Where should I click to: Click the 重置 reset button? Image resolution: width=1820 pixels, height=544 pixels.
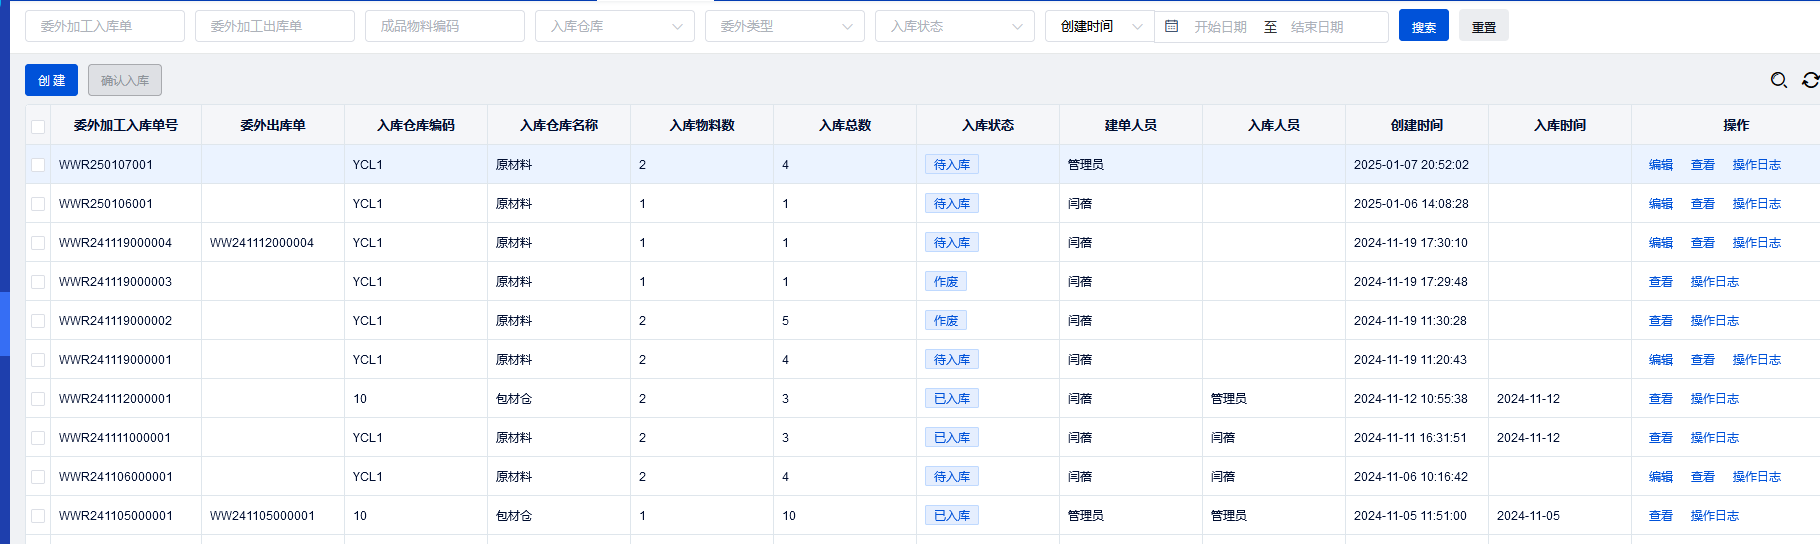pos(1483,26)
